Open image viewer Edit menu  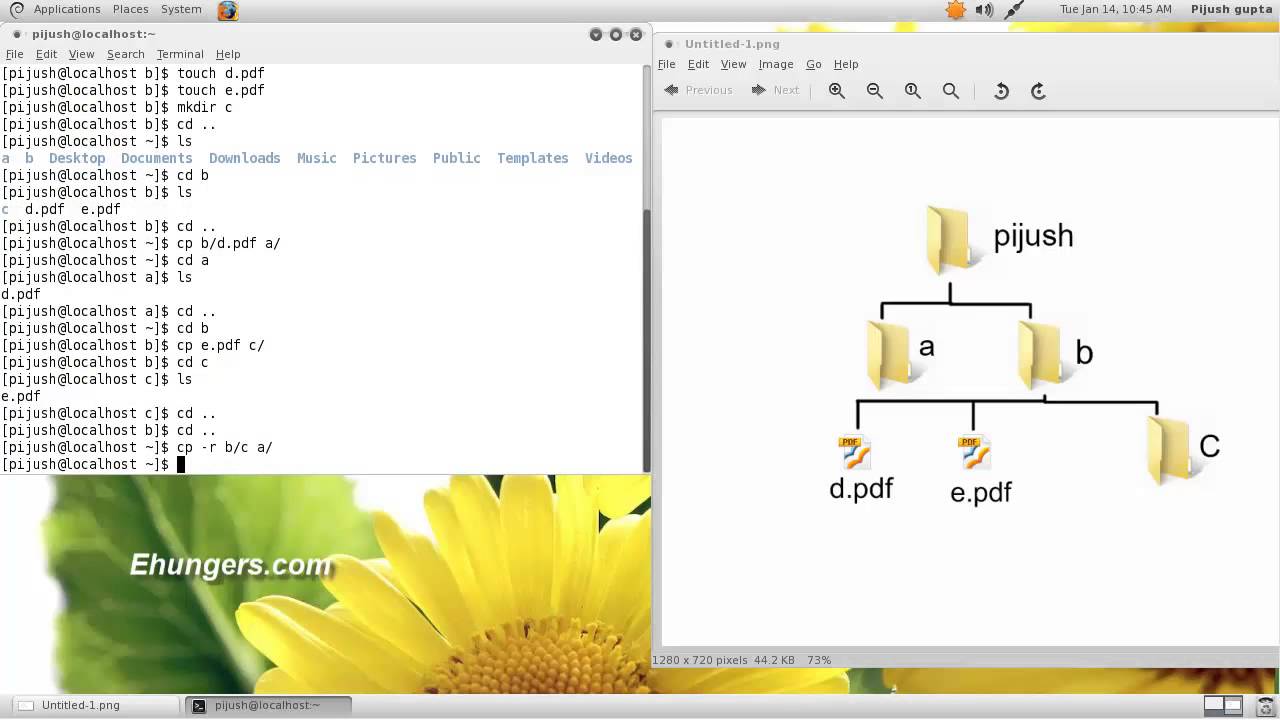coord(699,64)
